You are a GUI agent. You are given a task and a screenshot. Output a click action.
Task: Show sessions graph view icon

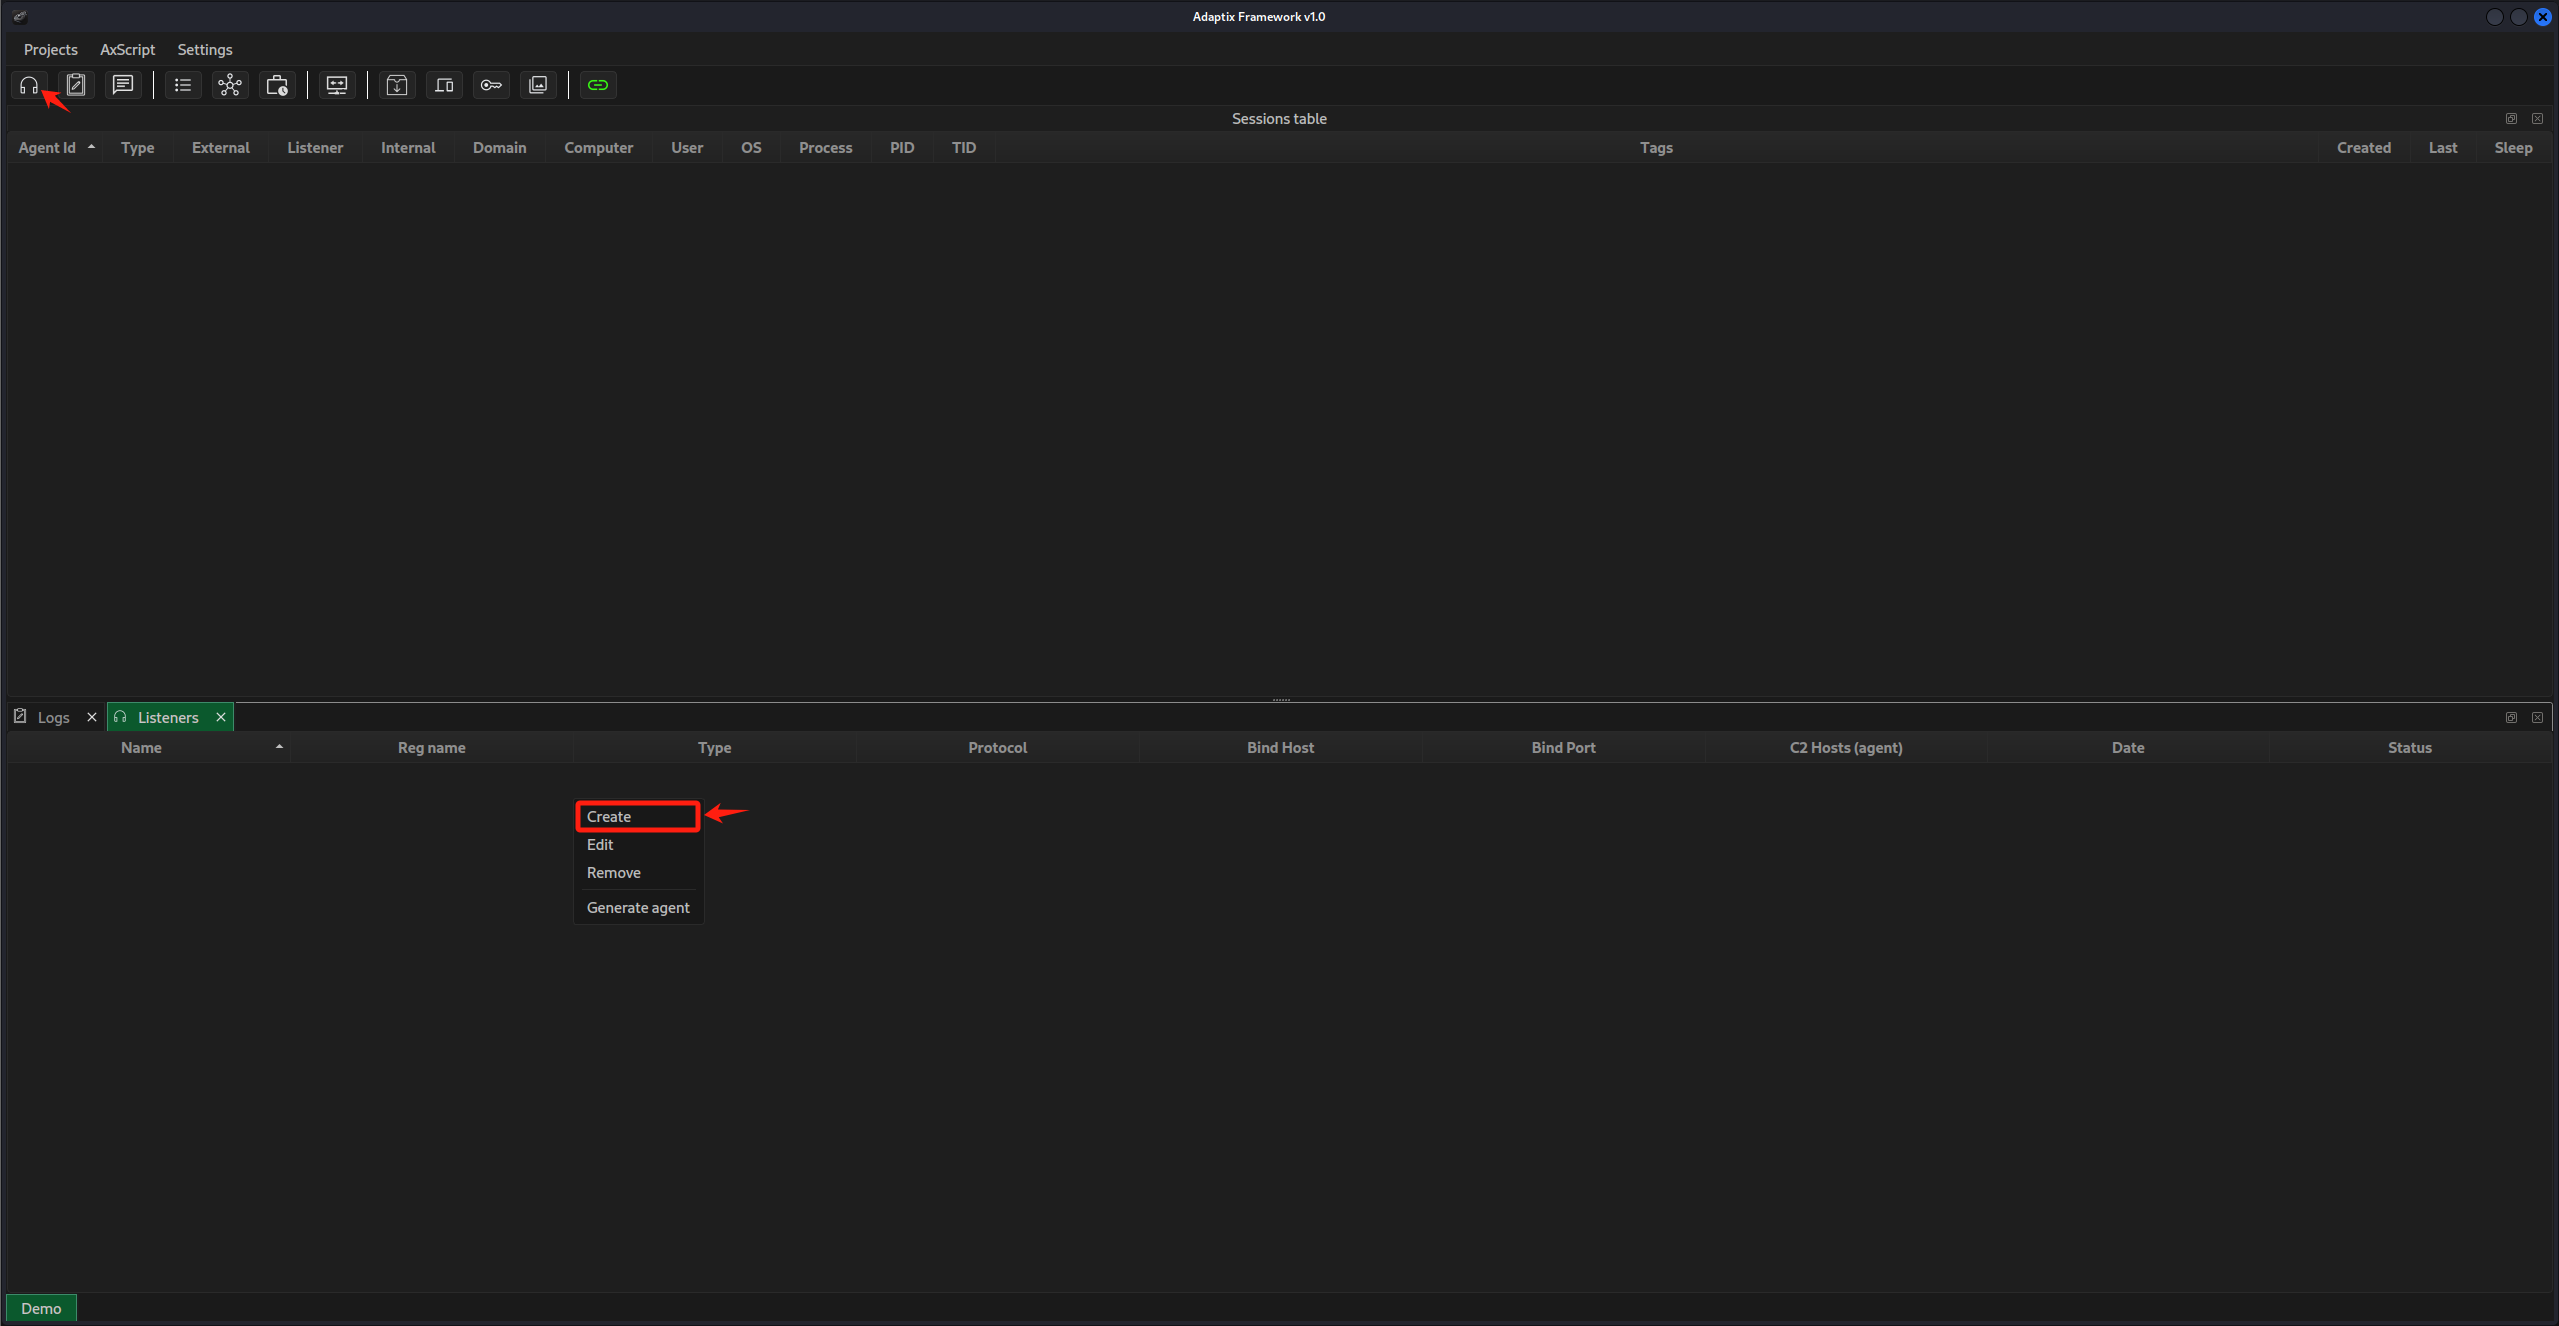point(230,85)
